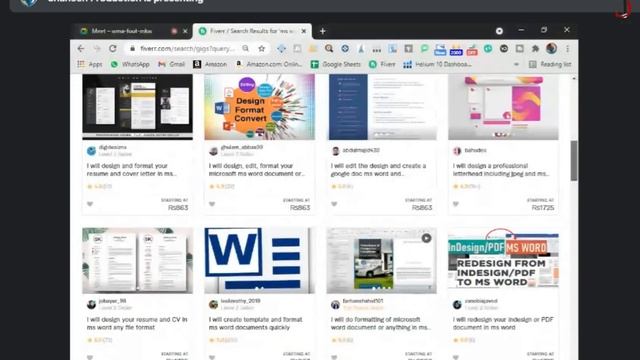Screen dimensions: 640x360
Task: Reload the Fiverr page
Action: pyautogui.click(x=113, y=49)
